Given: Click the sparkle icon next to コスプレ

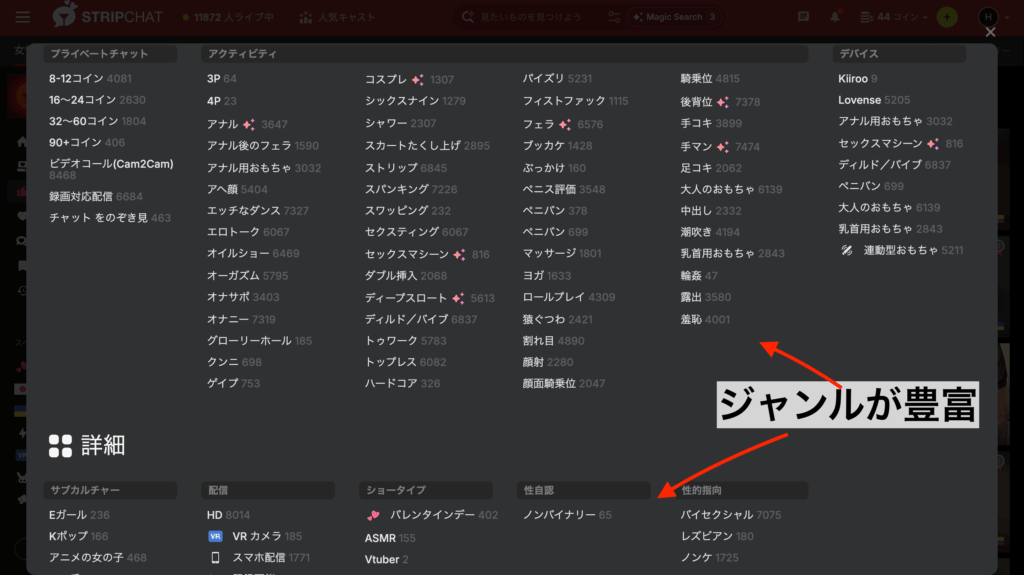Looking at the screenshot, I should coord(418,80).
